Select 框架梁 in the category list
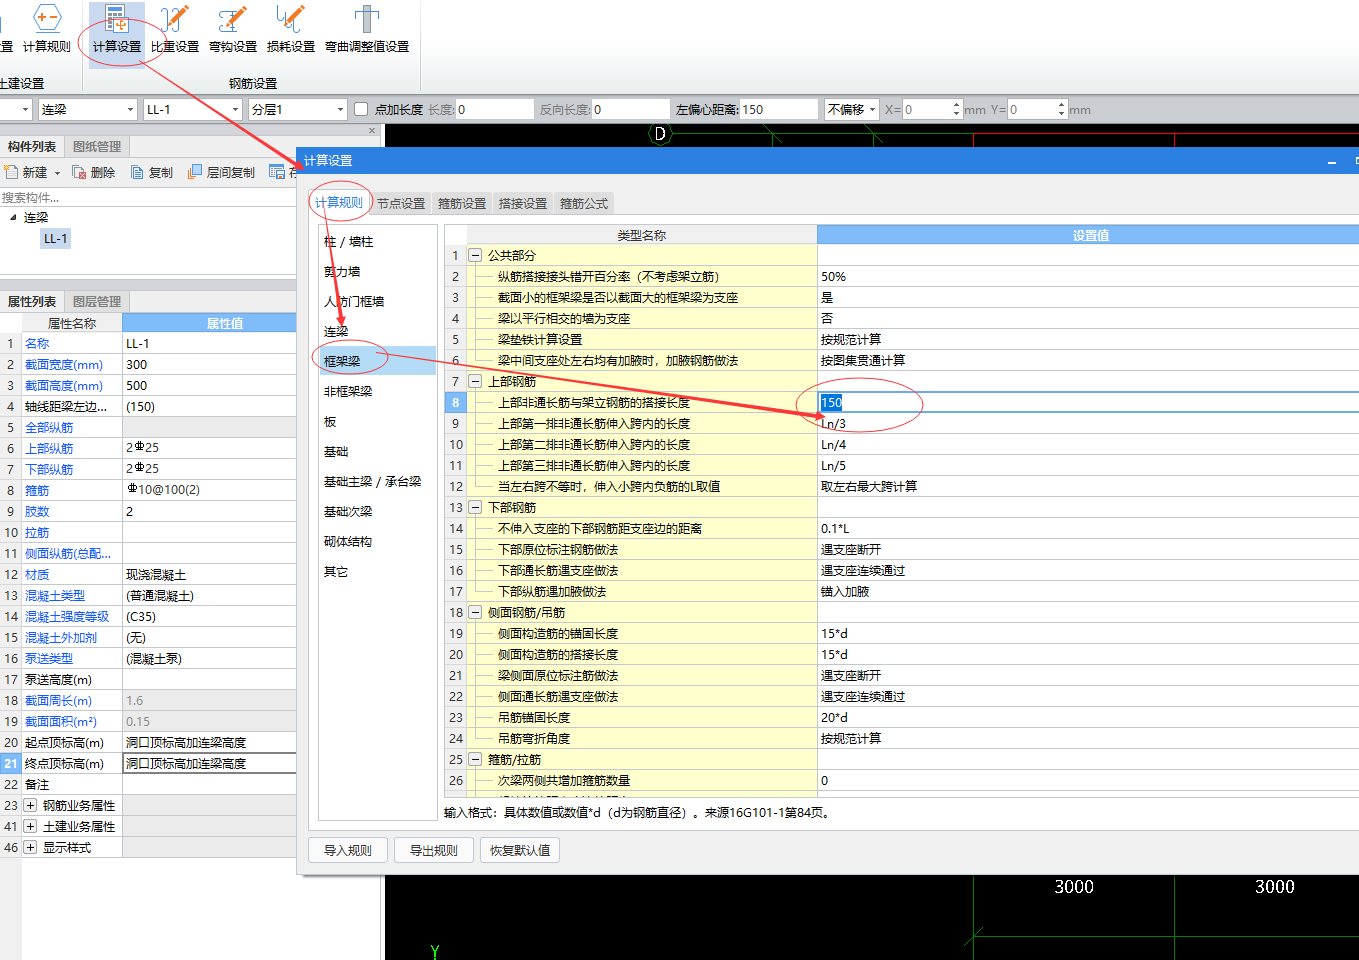This screenshot has height=960, width=1359. [377, 361]
